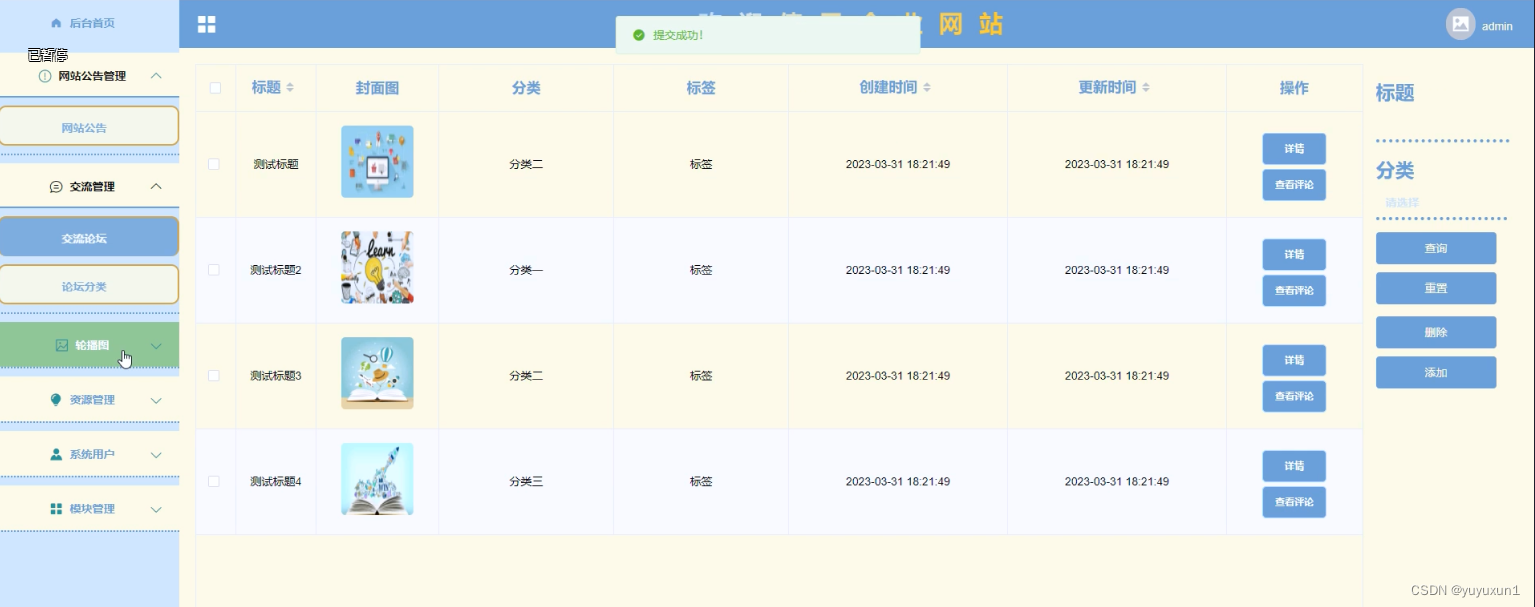Click 查看评论 button for 测试标题2
Screen dimensions: 1535x607
click(1294, 291)
